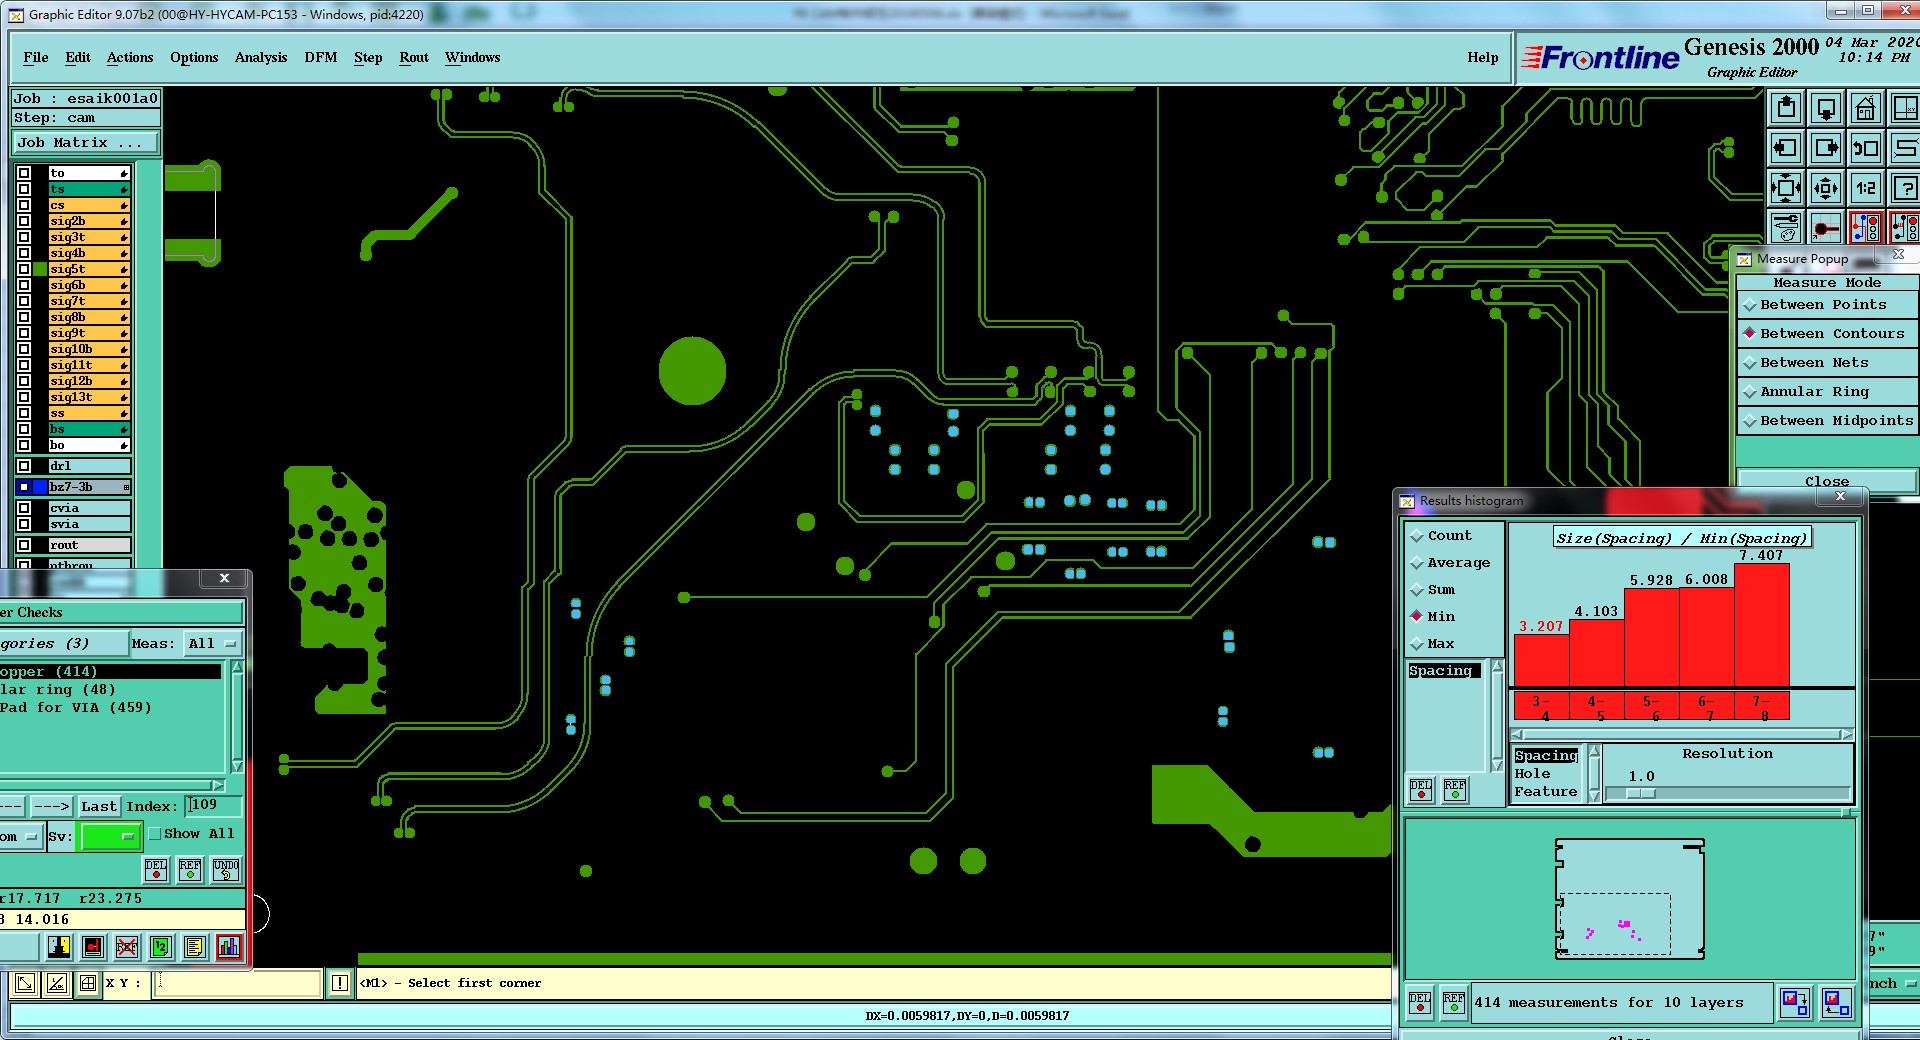Open the Analysis menu

tap(261, 58)
